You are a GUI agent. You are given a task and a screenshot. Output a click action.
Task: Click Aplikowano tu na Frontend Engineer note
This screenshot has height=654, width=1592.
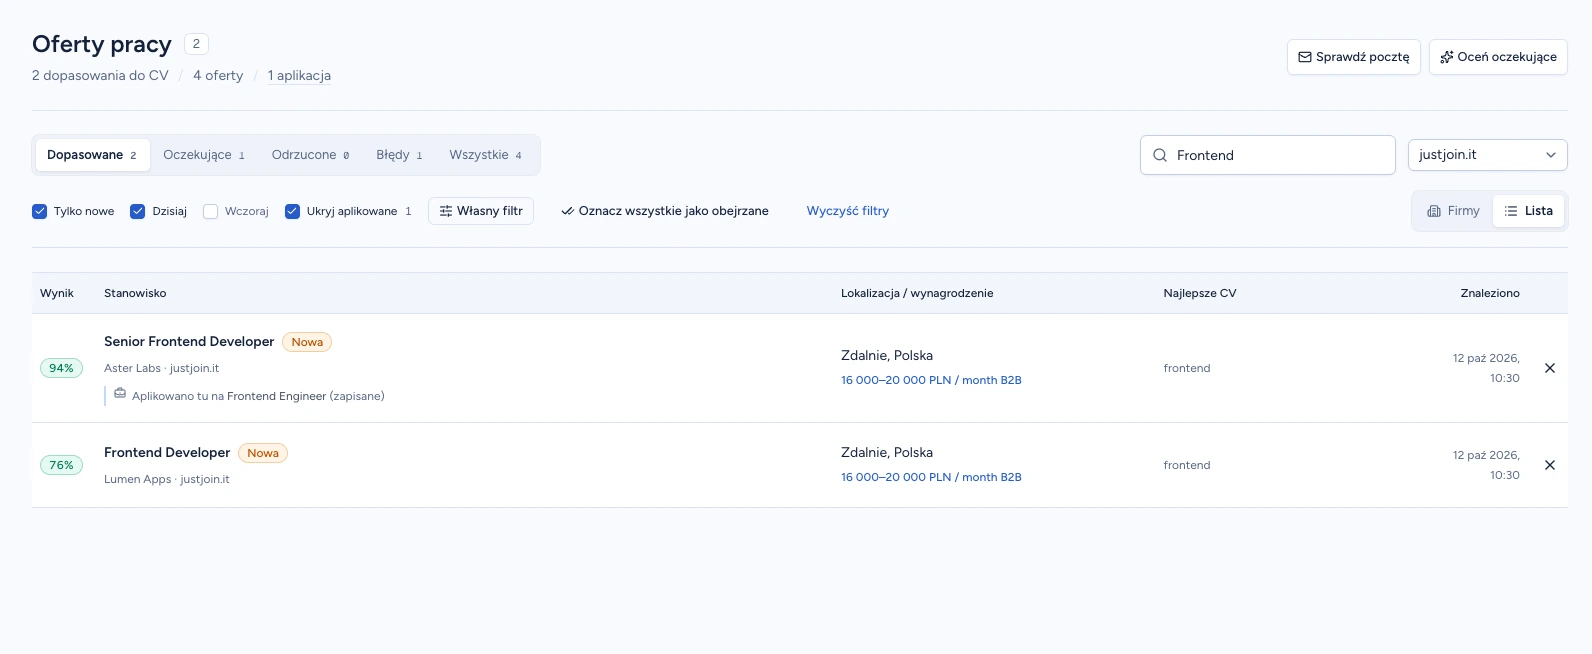click(x=258, y=396)
